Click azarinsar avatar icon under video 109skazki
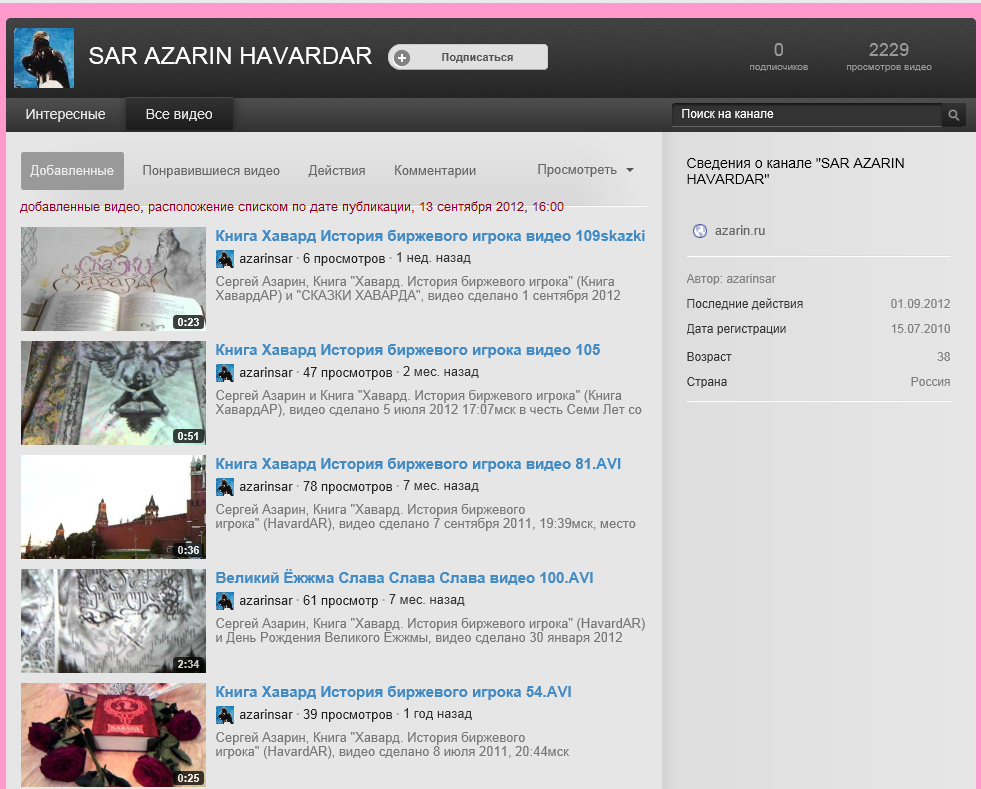Viewport: 981px width, 789px height. tap(225, 259)
